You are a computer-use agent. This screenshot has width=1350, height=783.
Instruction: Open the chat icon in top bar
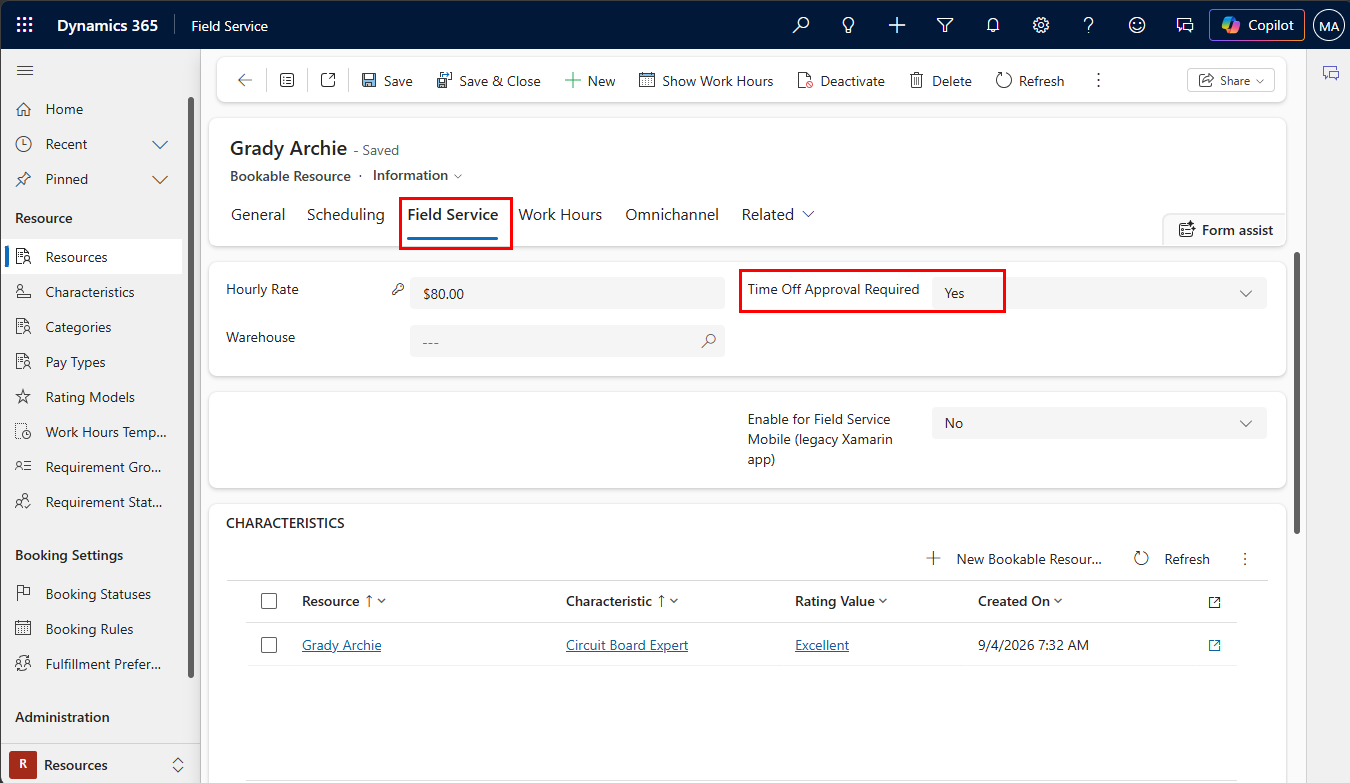(x=1185, y=25)
